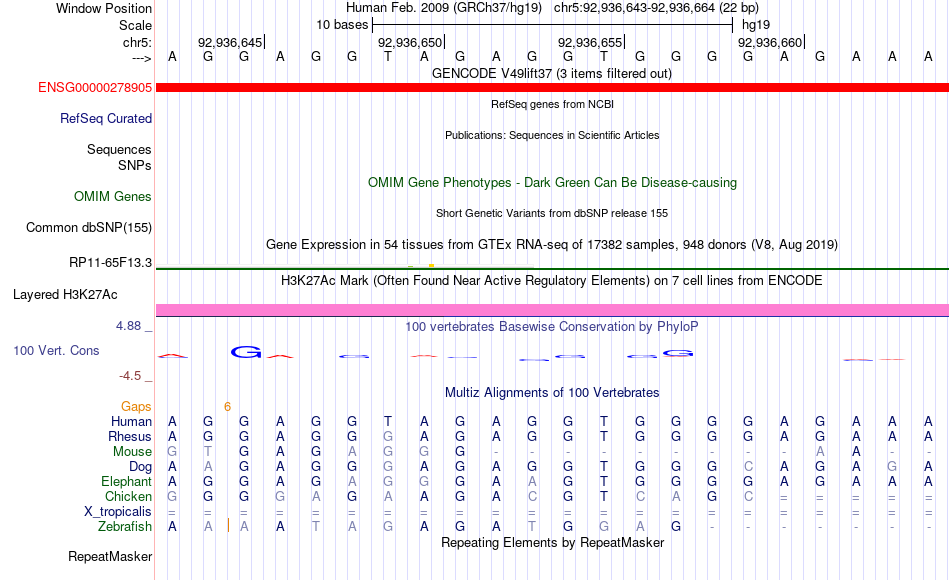Click the 92,936,655 ruler position
950x580 pixels.
click(x=590, y=42)
